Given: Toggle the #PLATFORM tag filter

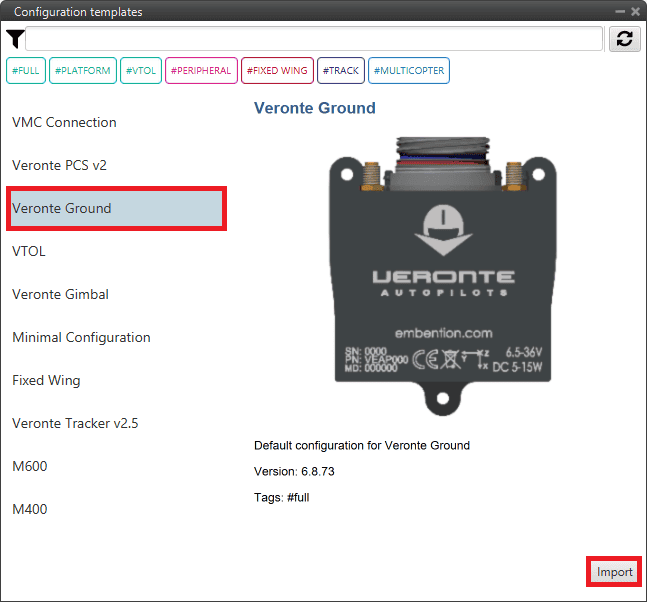Looking at the screenshot, I should pyautogui.click(x=82, y=71).
